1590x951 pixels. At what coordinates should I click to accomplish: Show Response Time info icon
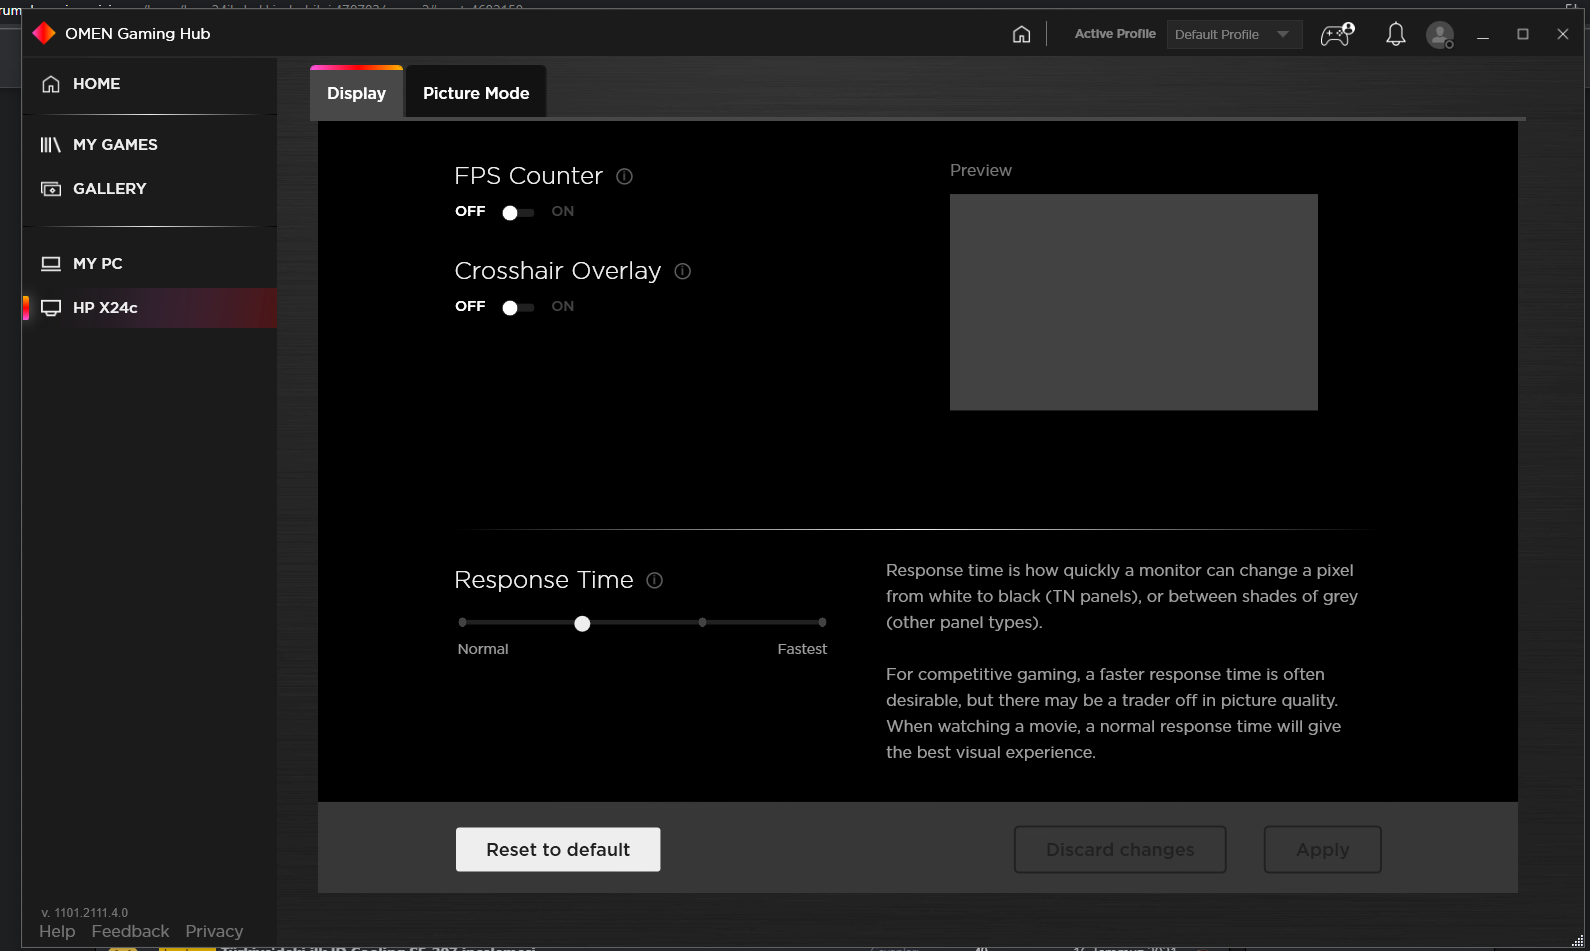coord(655,580)
